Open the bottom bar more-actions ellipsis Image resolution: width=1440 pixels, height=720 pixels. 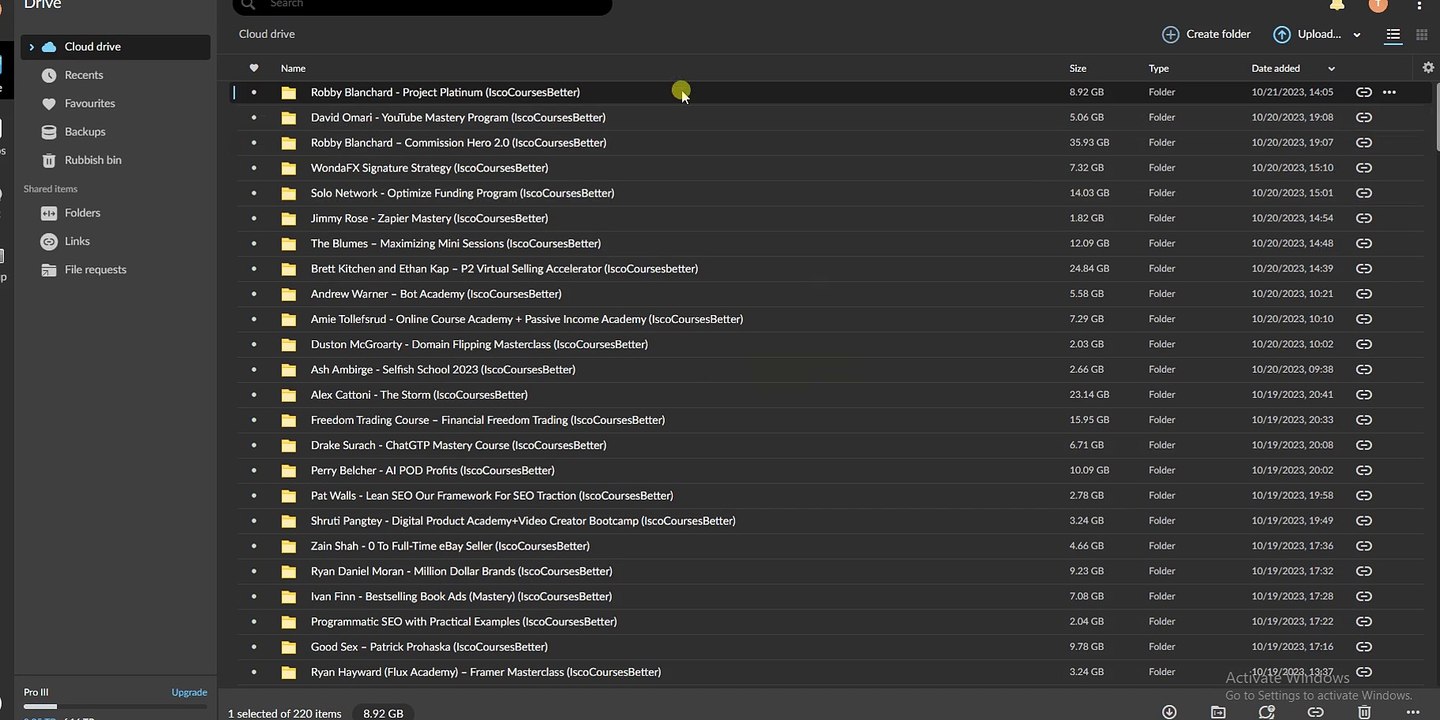point(1413,712)
